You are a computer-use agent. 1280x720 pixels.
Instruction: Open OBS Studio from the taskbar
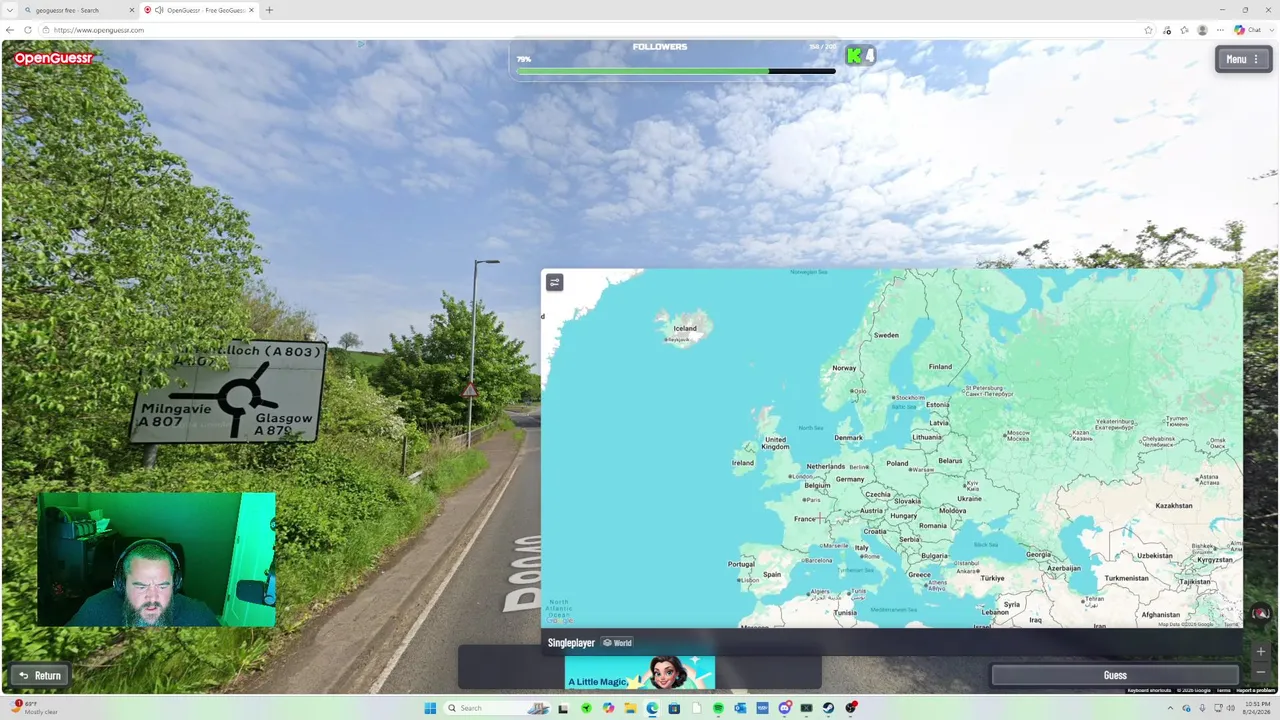point(851,708)
